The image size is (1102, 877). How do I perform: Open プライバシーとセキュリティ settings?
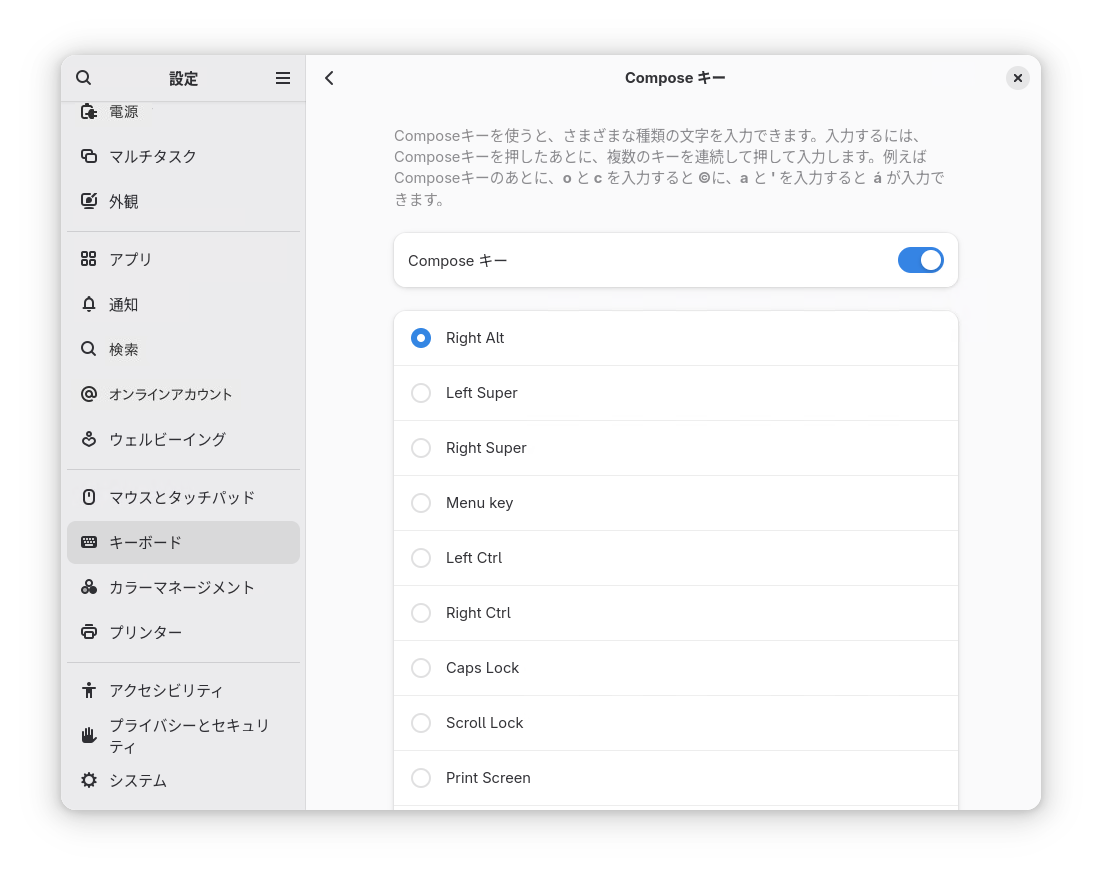(x=91, y=735)
